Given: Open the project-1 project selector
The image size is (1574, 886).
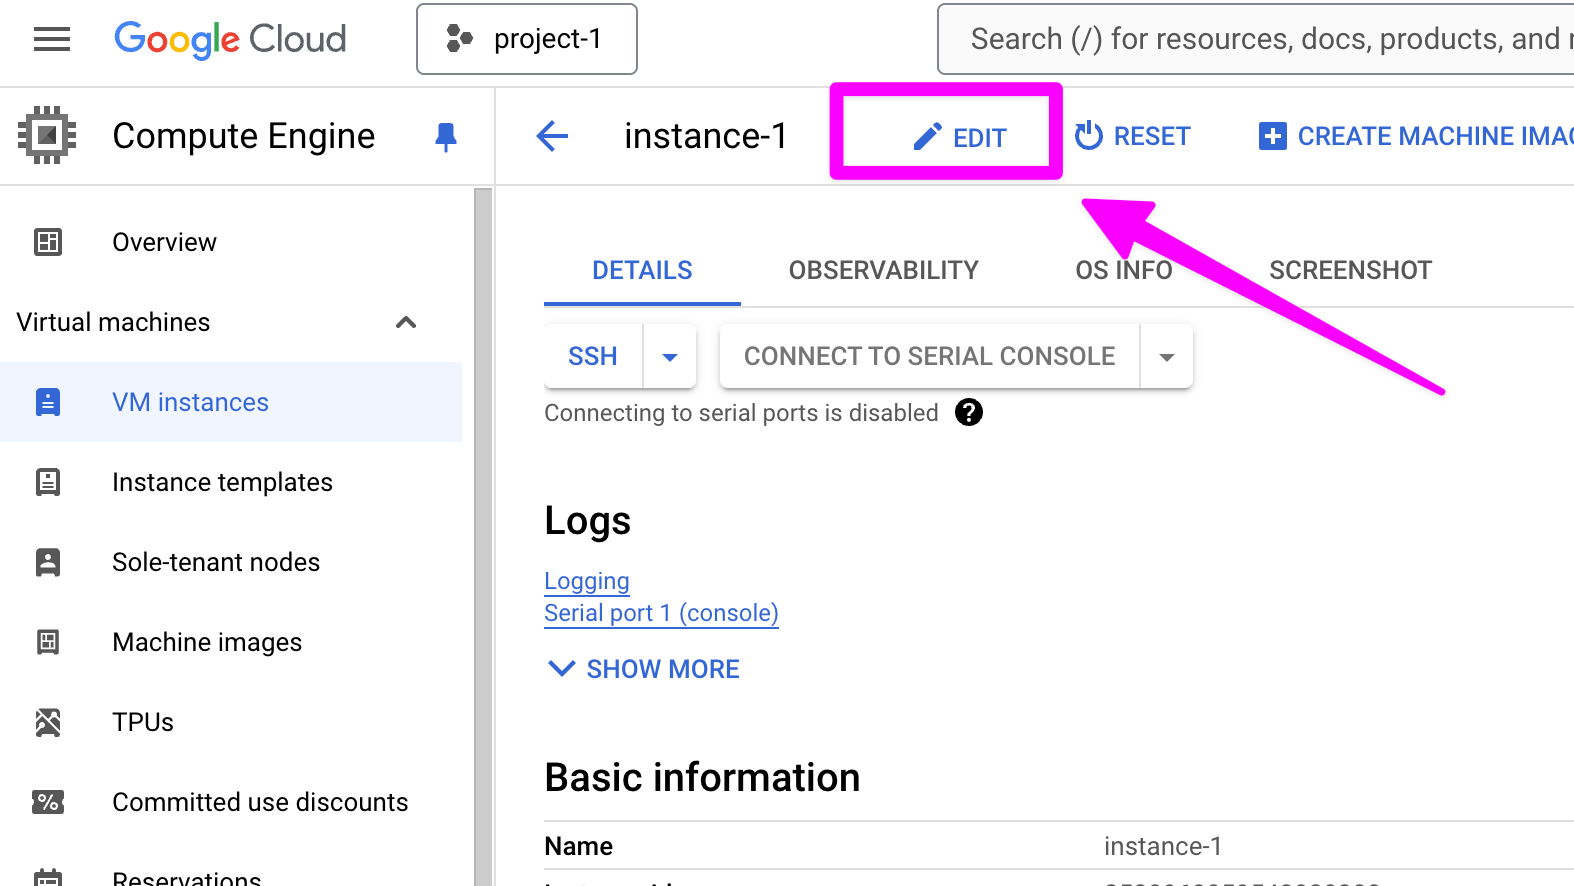Looking at the screenshot, I should [527, 39].
